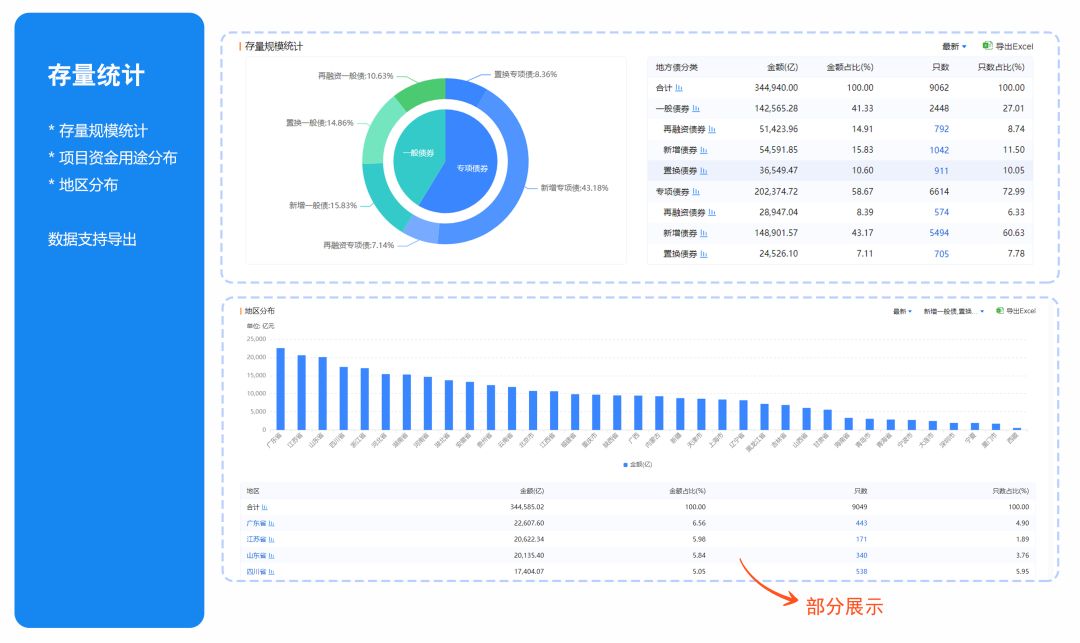This screenshot has width=1080, height=643.
Task: Click 金额占比(%) header in region table
Action: [x=686, y=491]
